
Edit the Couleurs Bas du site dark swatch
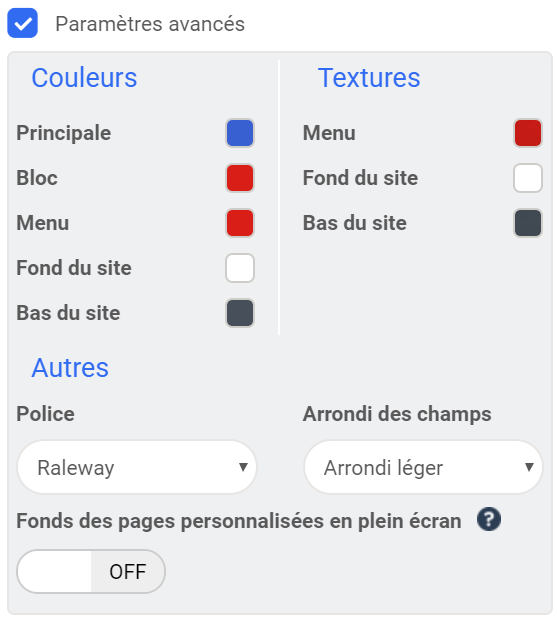tap(240, 313)
